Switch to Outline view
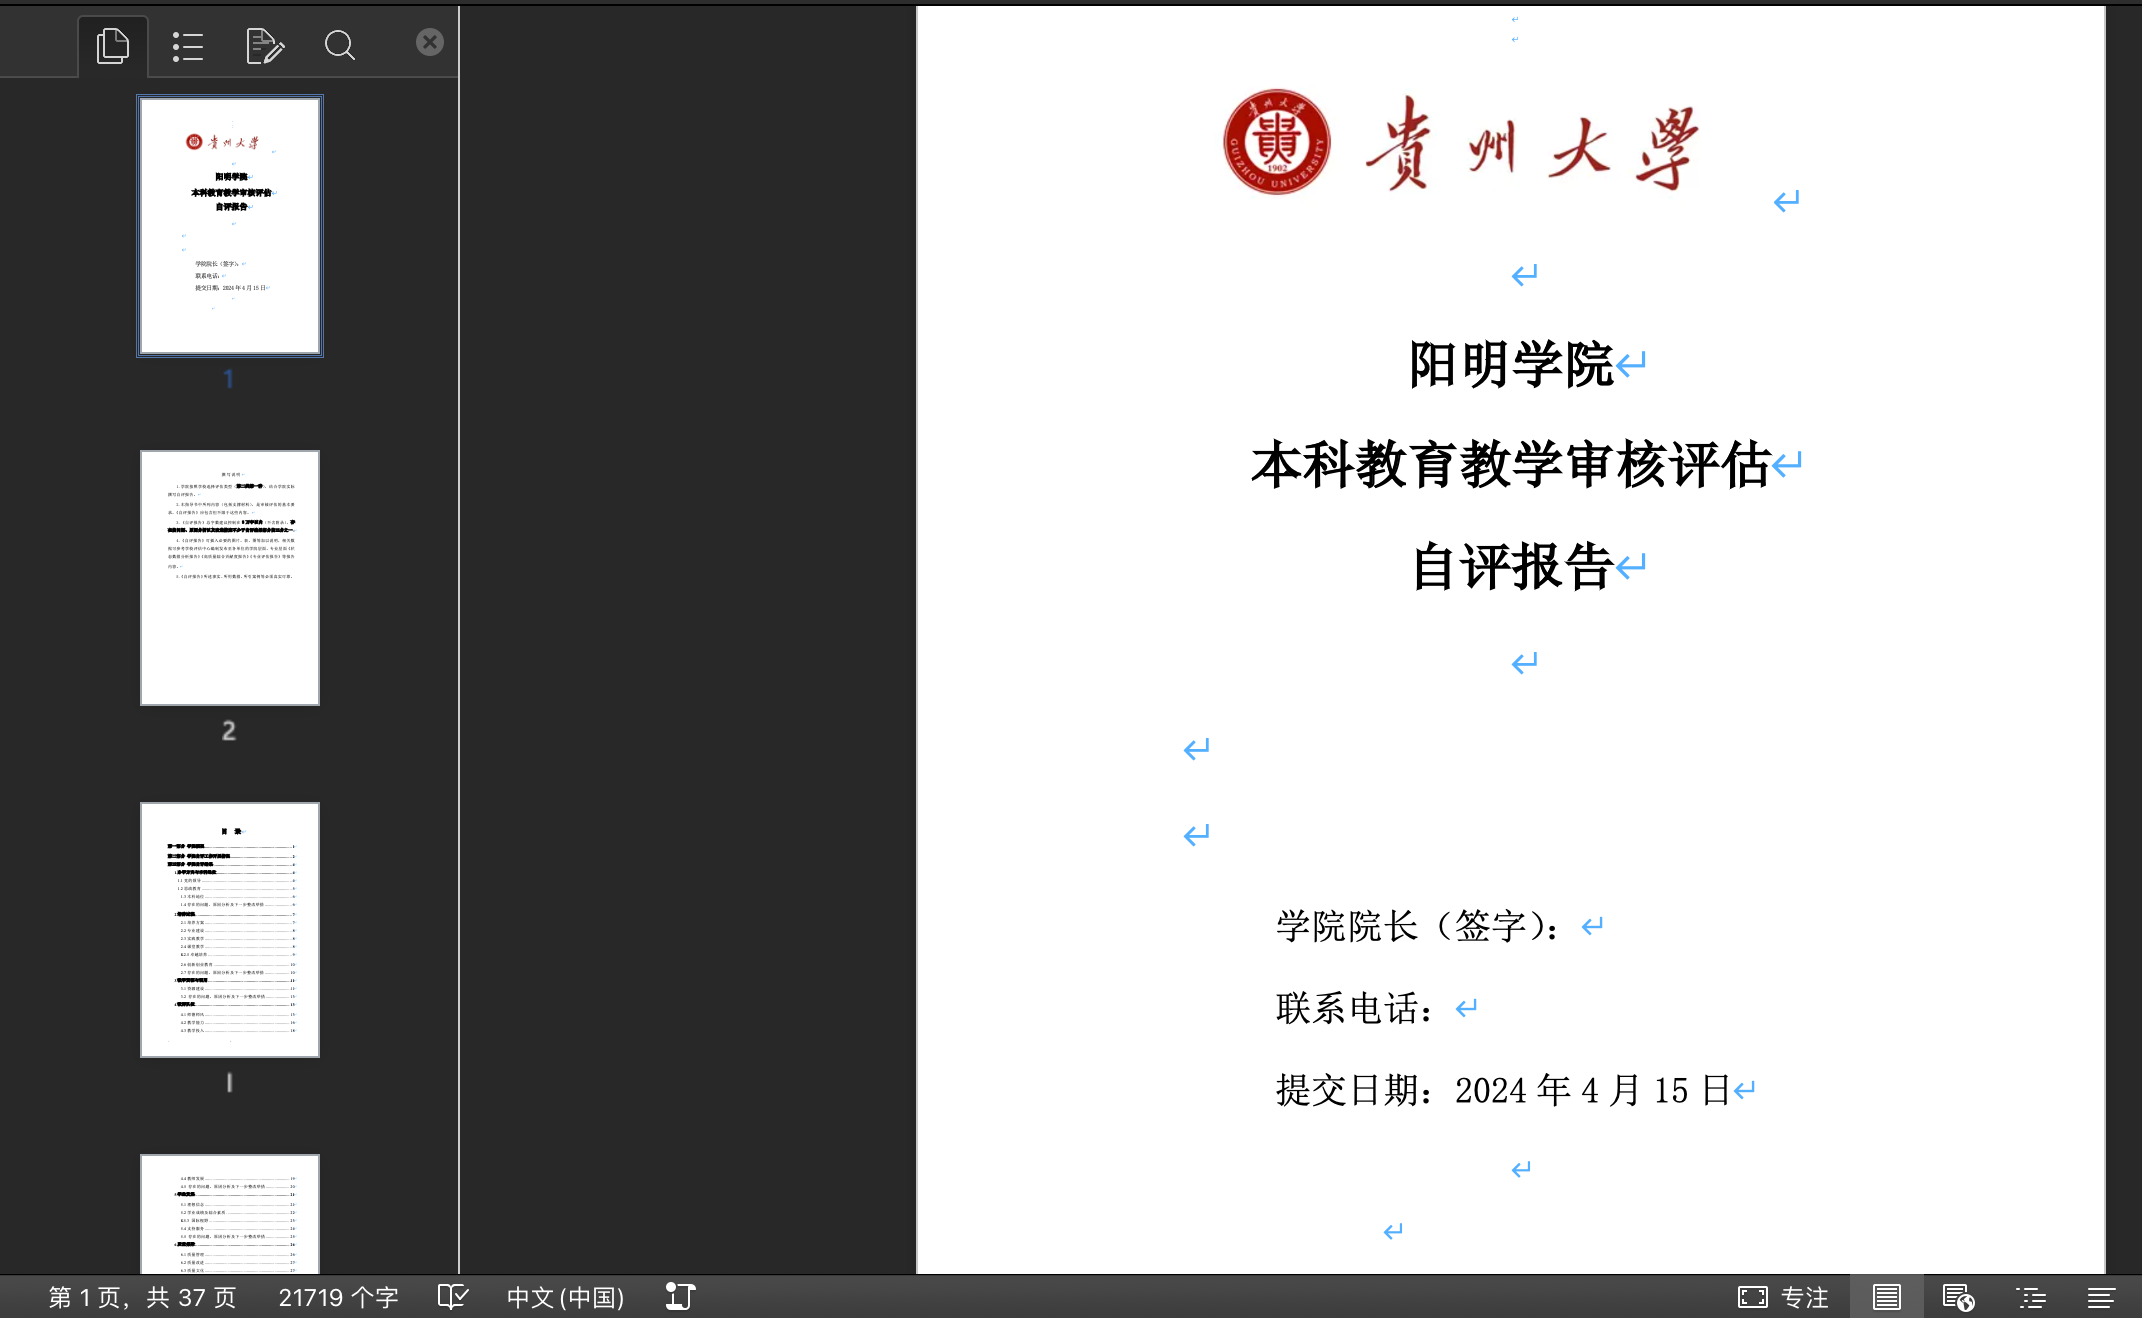Screen dimensions: 2142x1318 [x=2030, y=1297]
